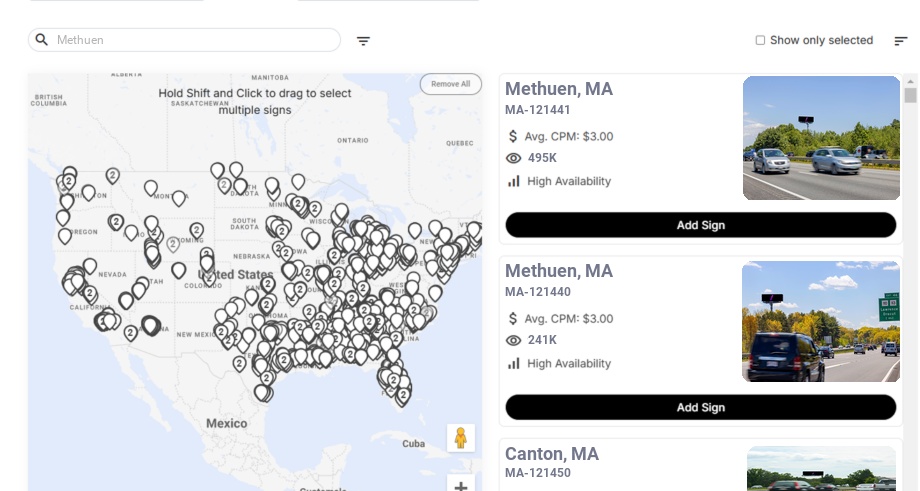Screen dimensions: 920x491
Task: Add Sign for Methuen MA-121441
Action: coord(700,225)
